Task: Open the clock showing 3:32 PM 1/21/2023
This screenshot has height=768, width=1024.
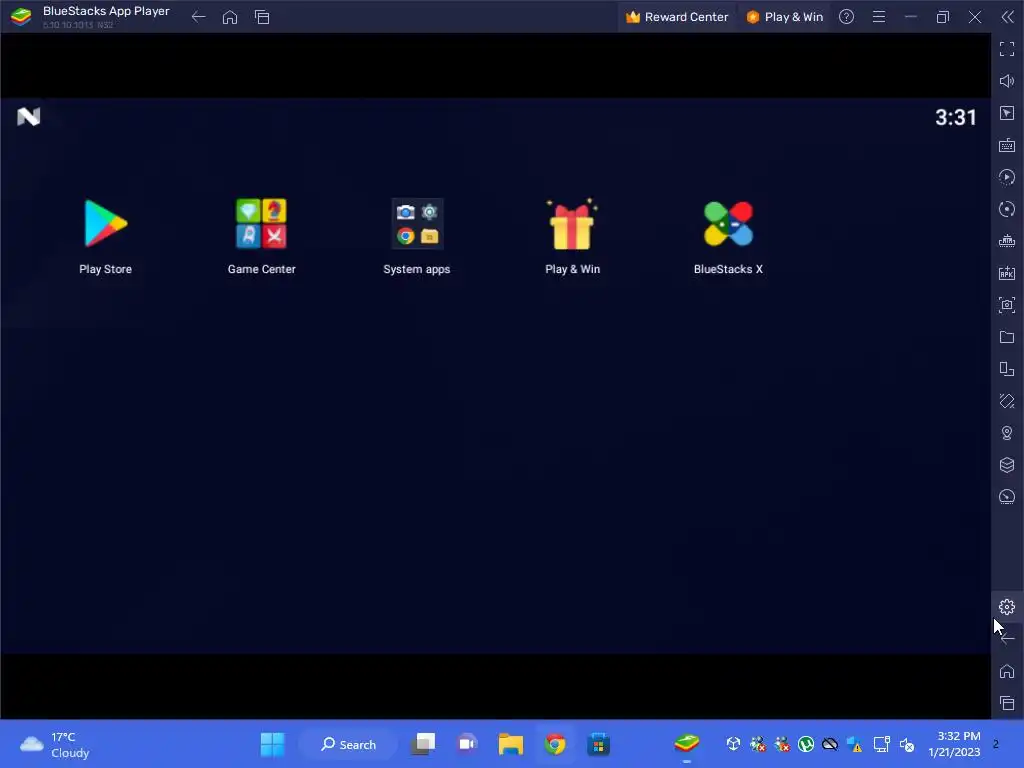Action: pos(954,744)
